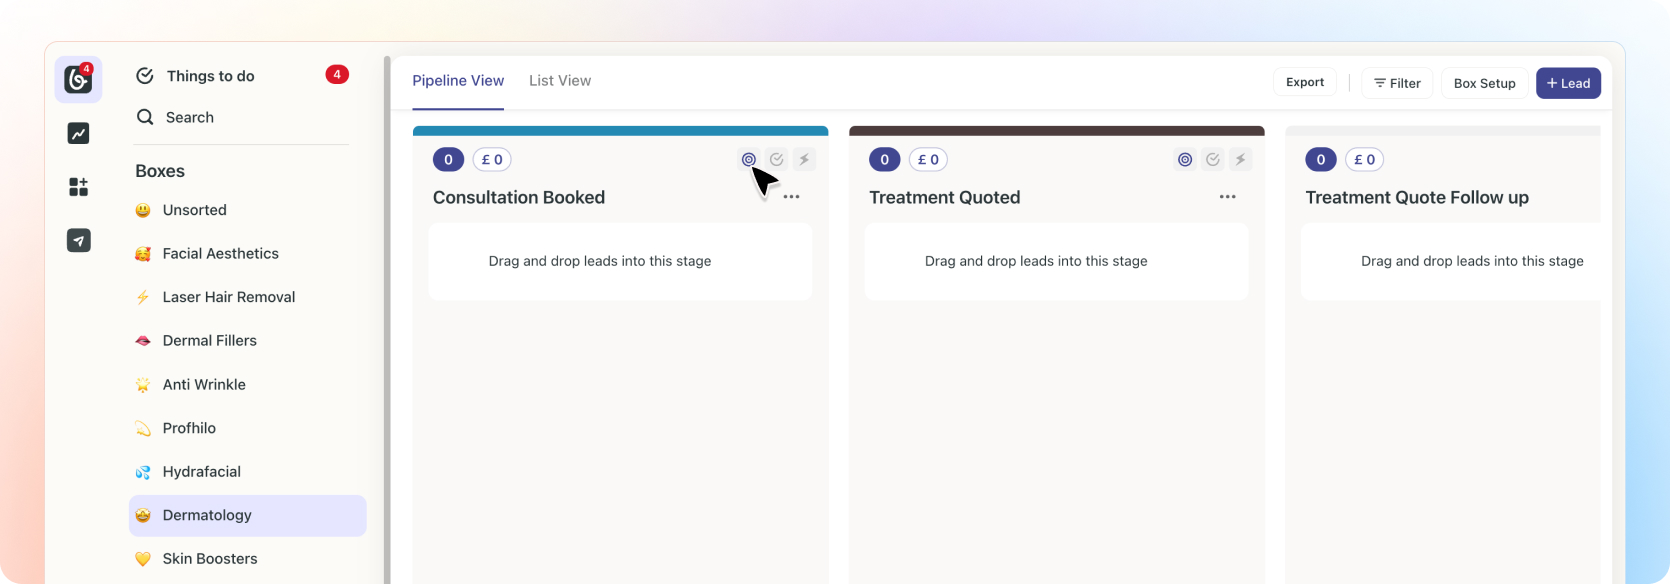Select the Laser Hair Removal box
Image resolution: width=1670 pixels, height=584 pixels.
click(228, 297)
